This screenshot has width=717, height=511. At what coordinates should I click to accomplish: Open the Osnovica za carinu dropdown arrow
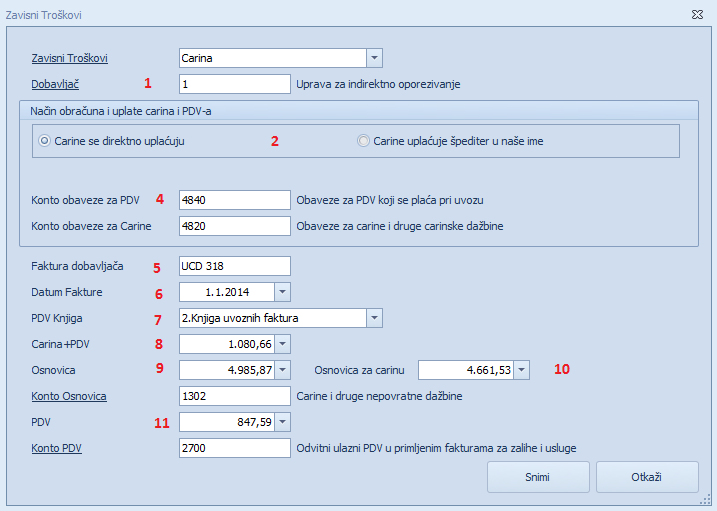tap(522, 370)
